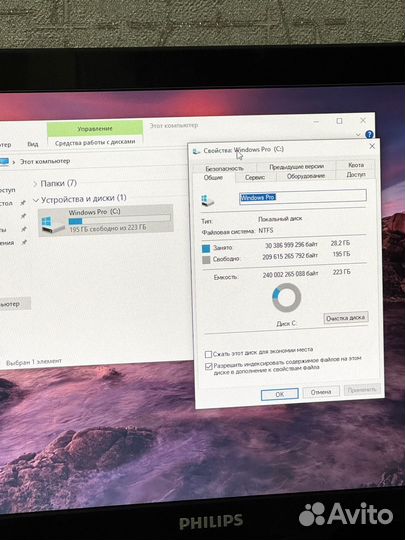The image size is (405, 540).
Task: Open the Управление ribbon tab in Explorer
Action: pos(95,129)
